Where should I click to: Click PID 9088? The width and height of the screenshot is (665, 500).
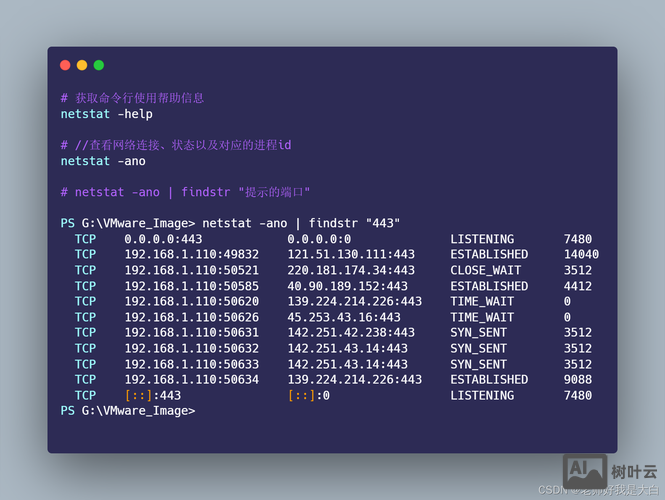point(578,380)
